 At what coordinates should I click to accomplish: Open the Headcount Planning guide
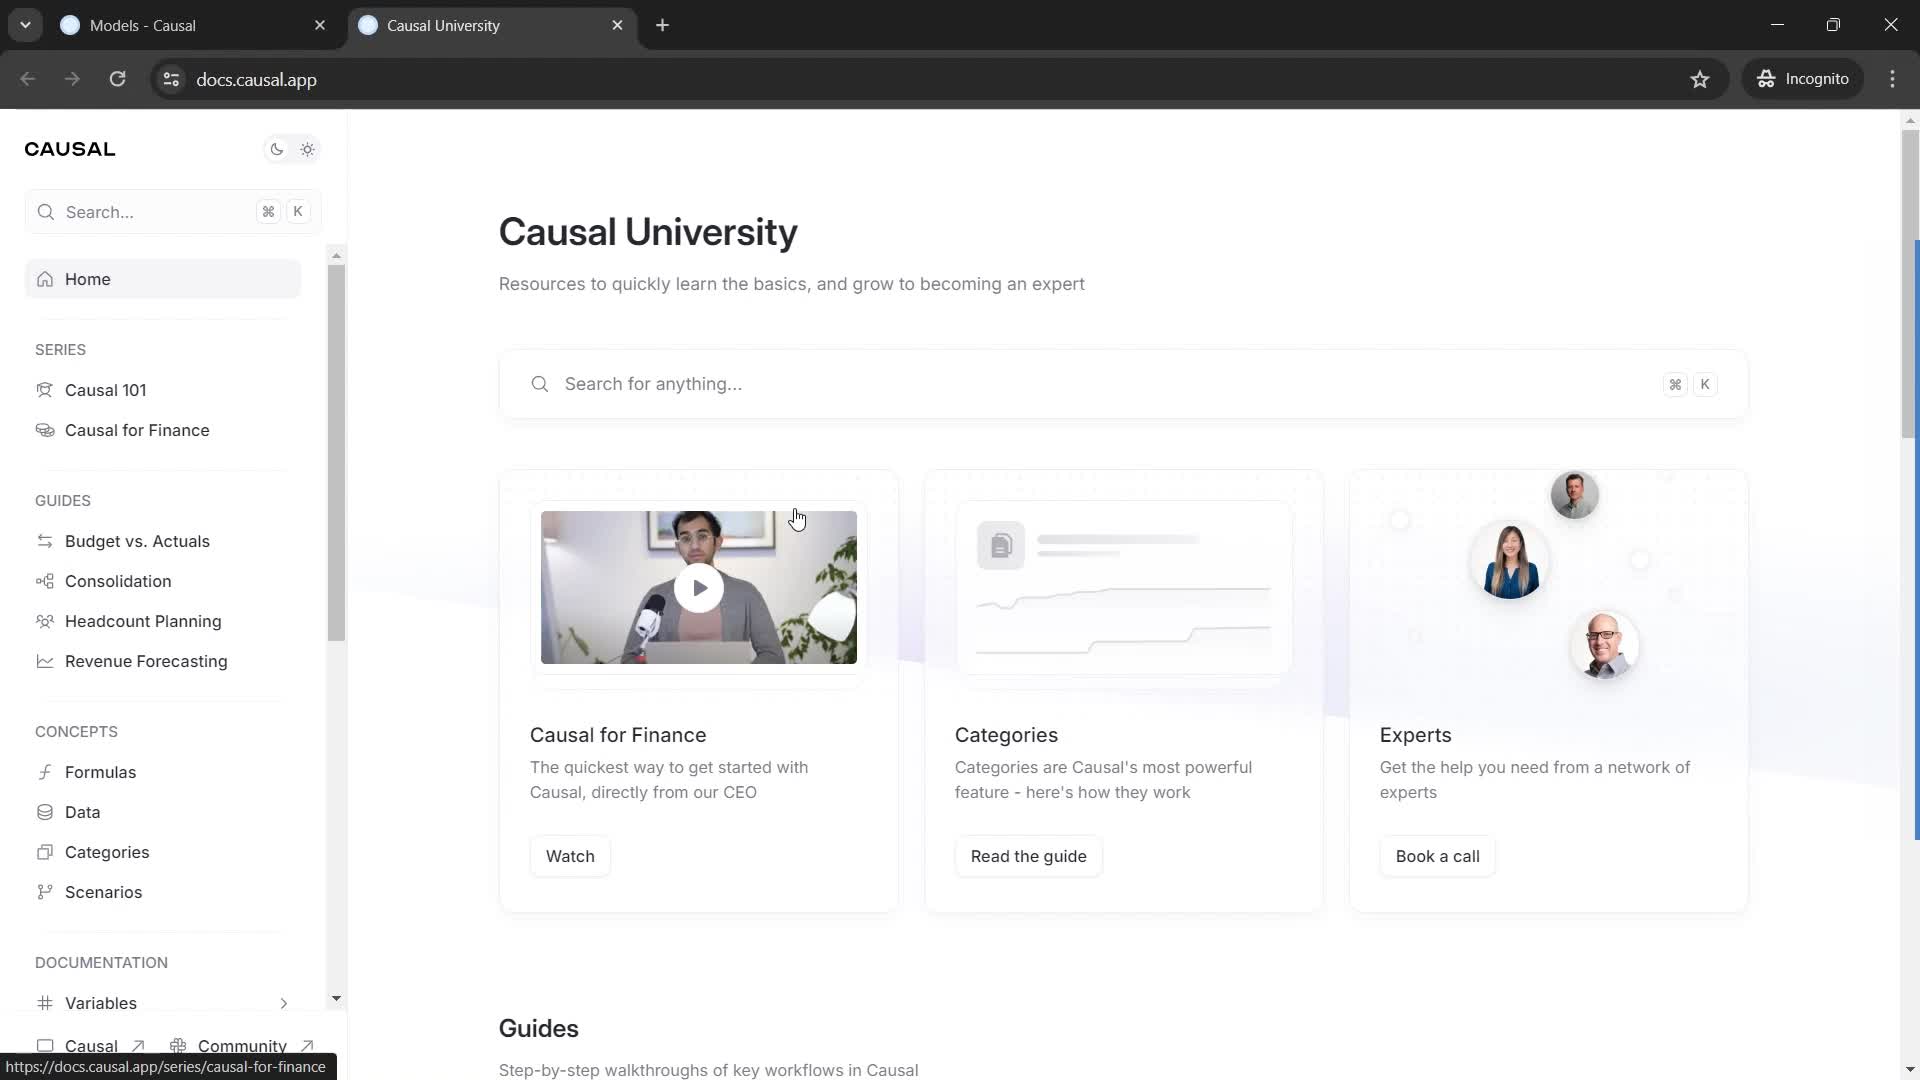pos(143,621)
